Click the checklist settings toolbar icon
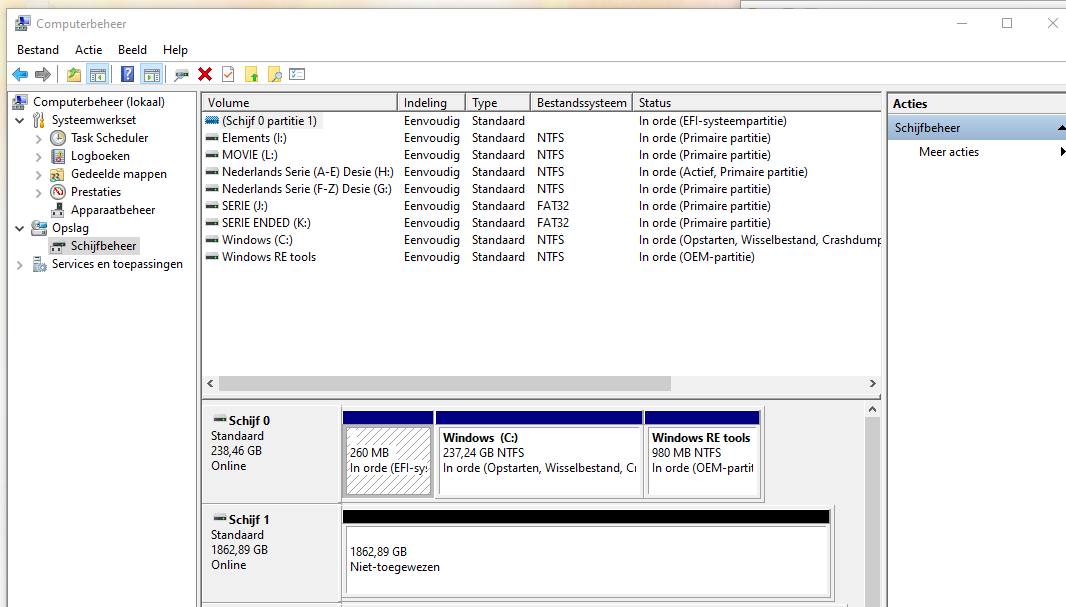1066x607 pixels. click(x=297, y=74)
